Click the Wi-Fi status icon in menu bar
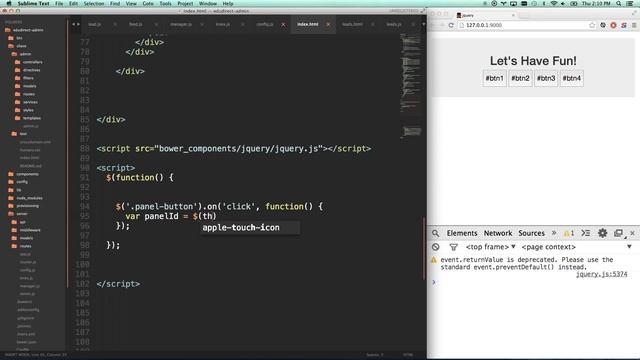The image size is (640, 360). [553, 3]
